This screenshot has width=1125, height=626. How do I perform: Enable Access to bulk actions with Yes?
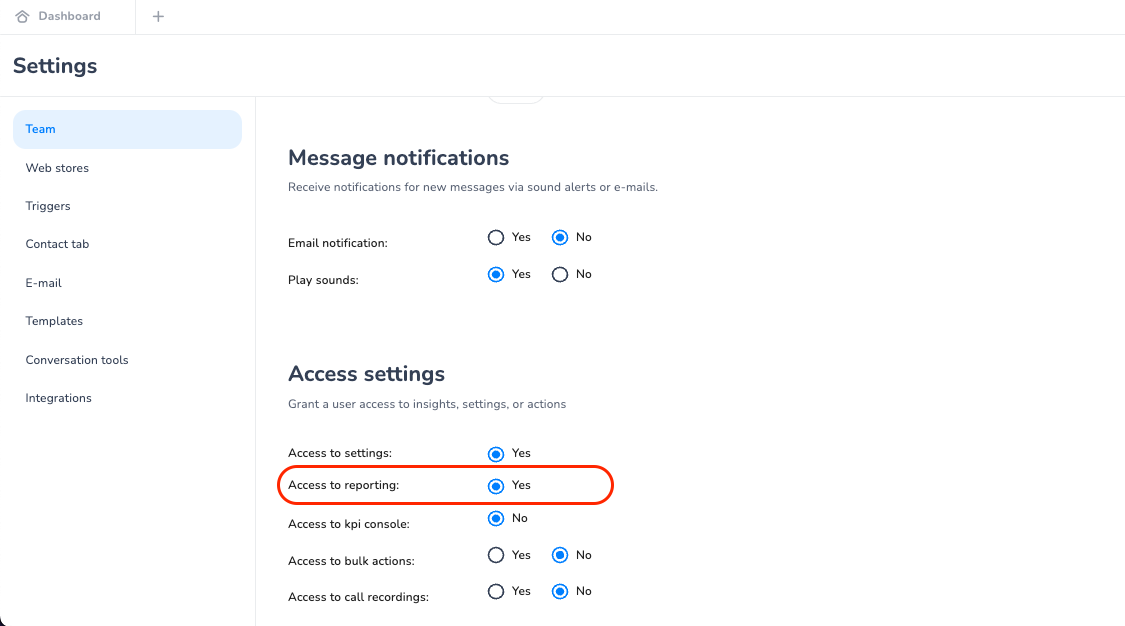pyautogui.click(x=496, y=555)
